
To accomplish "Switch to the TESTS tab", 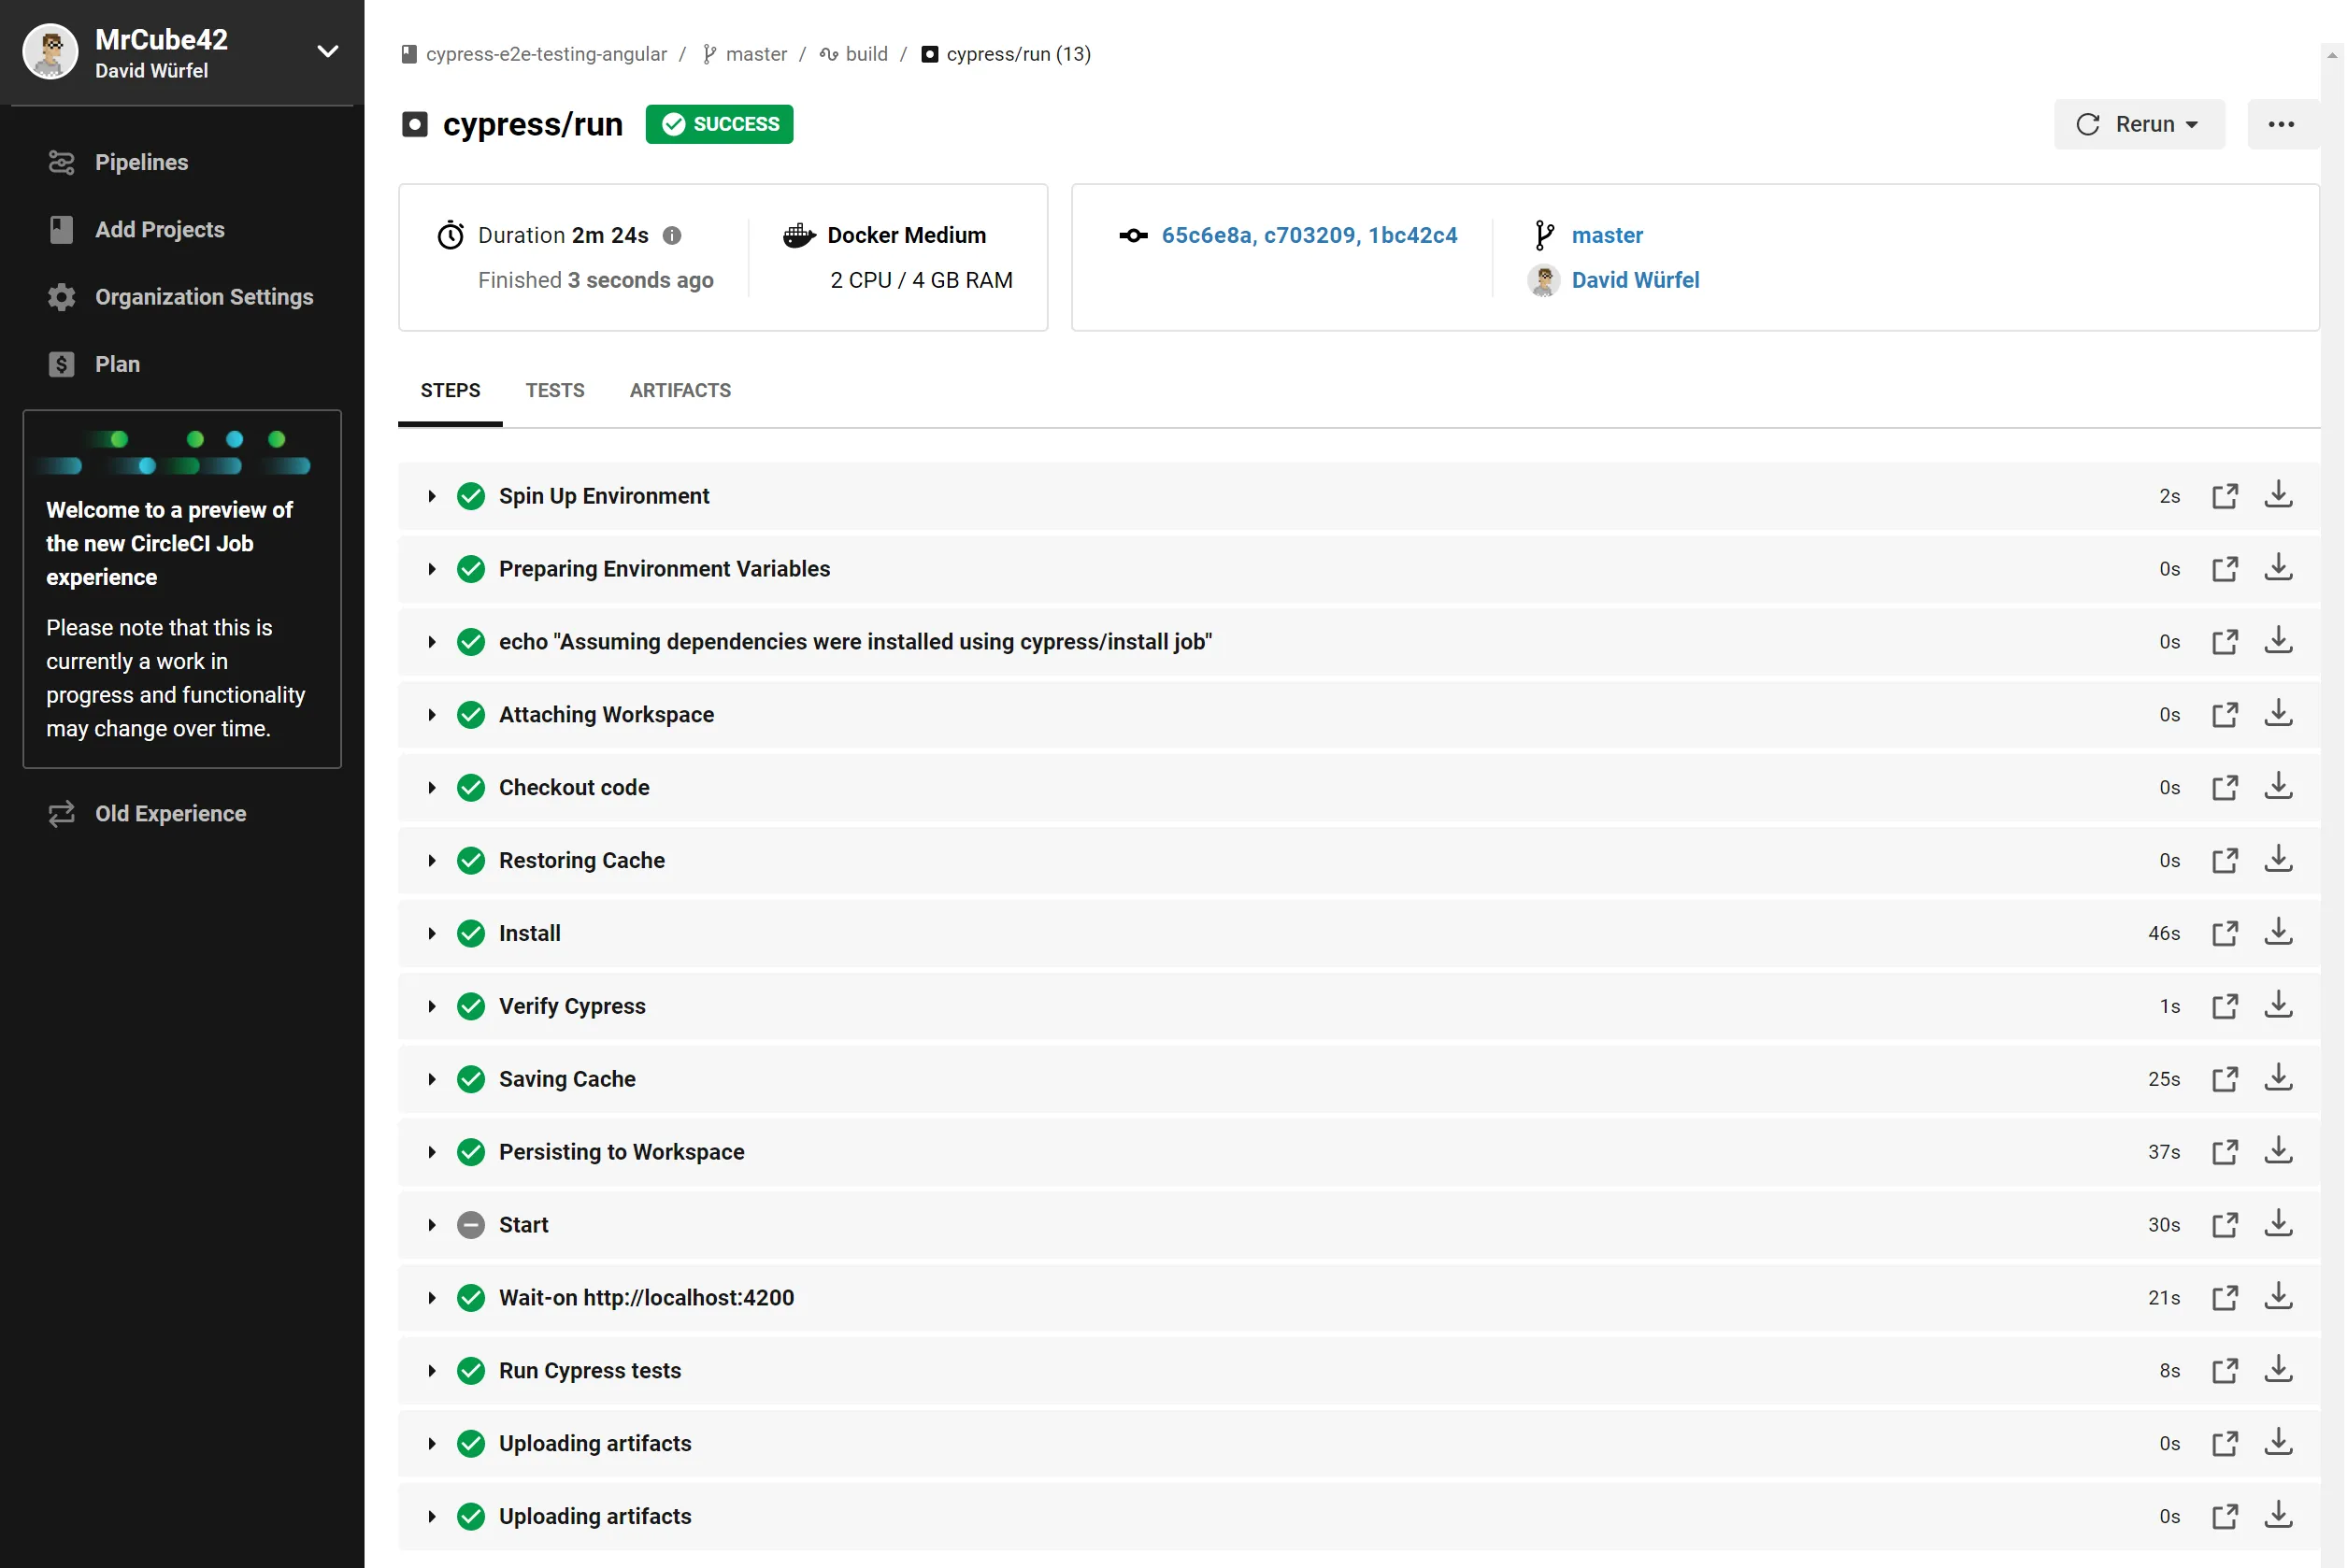I will pyautogui.click(x=555, y=390).
